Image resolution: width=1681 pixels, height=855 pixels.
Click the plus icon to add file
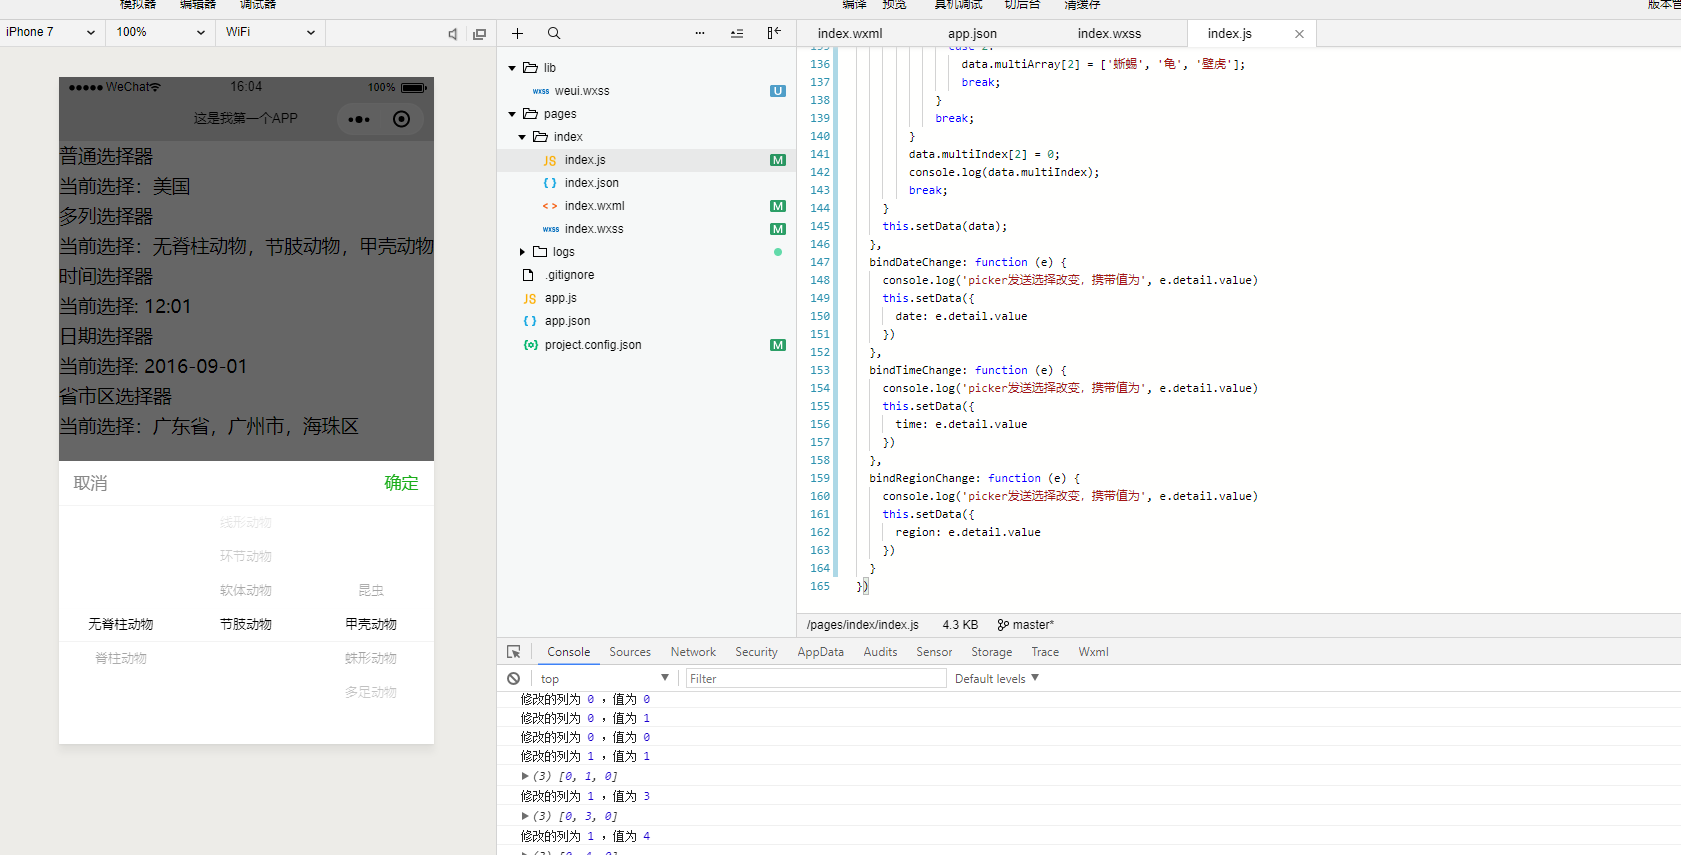pyautogui.click(x=517, y=33)
